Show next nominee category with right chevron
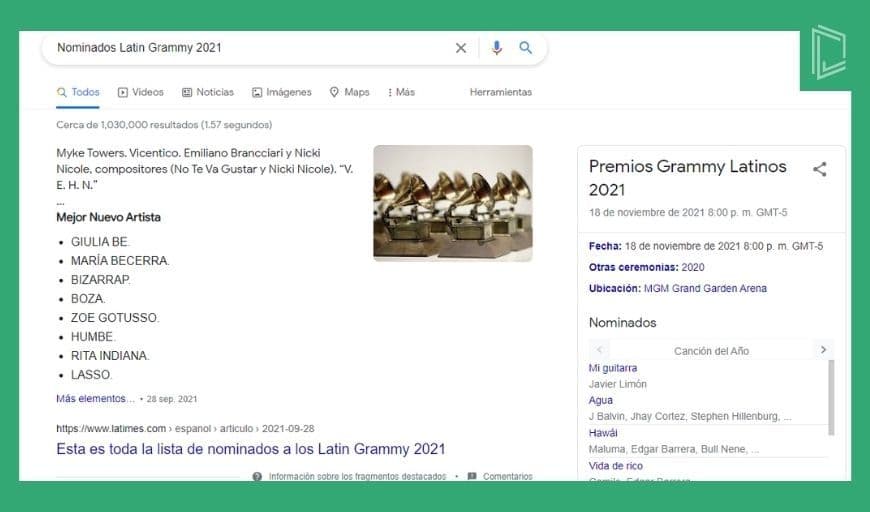The image size is (870, 512). pos(823,349)
